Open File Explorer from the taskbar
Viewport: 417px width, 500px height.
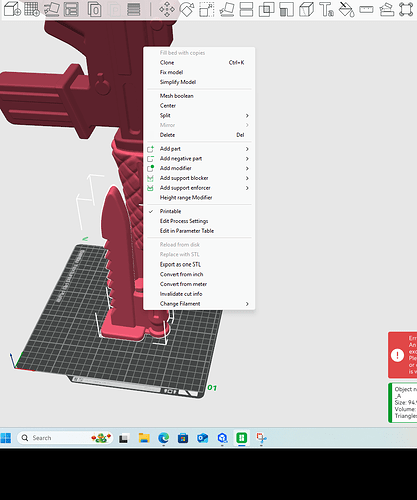coord(144,438)
